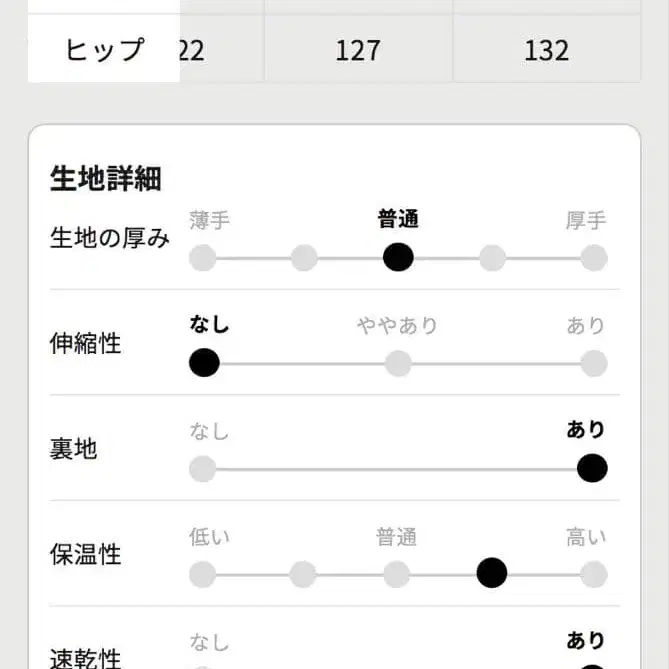This screenshot has height=669, width=669.
Task: Click the 生地詳細 section heading
Action: 106,179
